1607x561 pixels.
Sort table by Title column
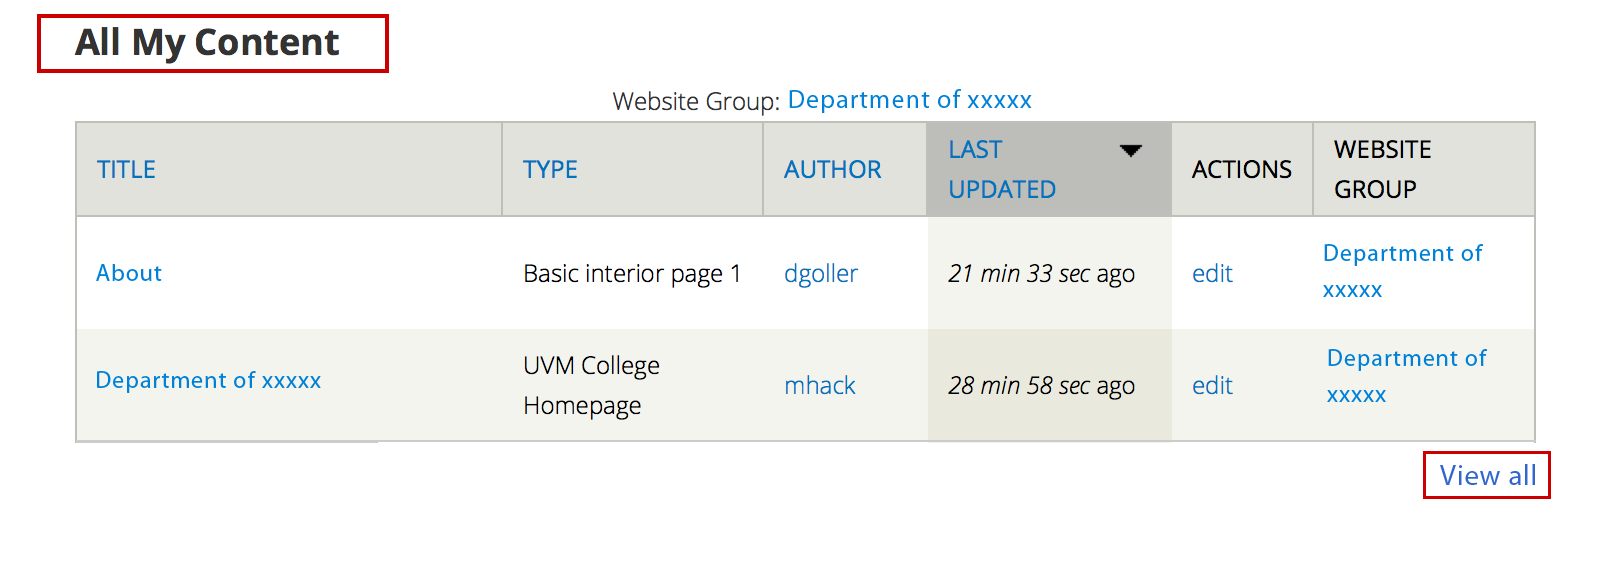point(126,170)
